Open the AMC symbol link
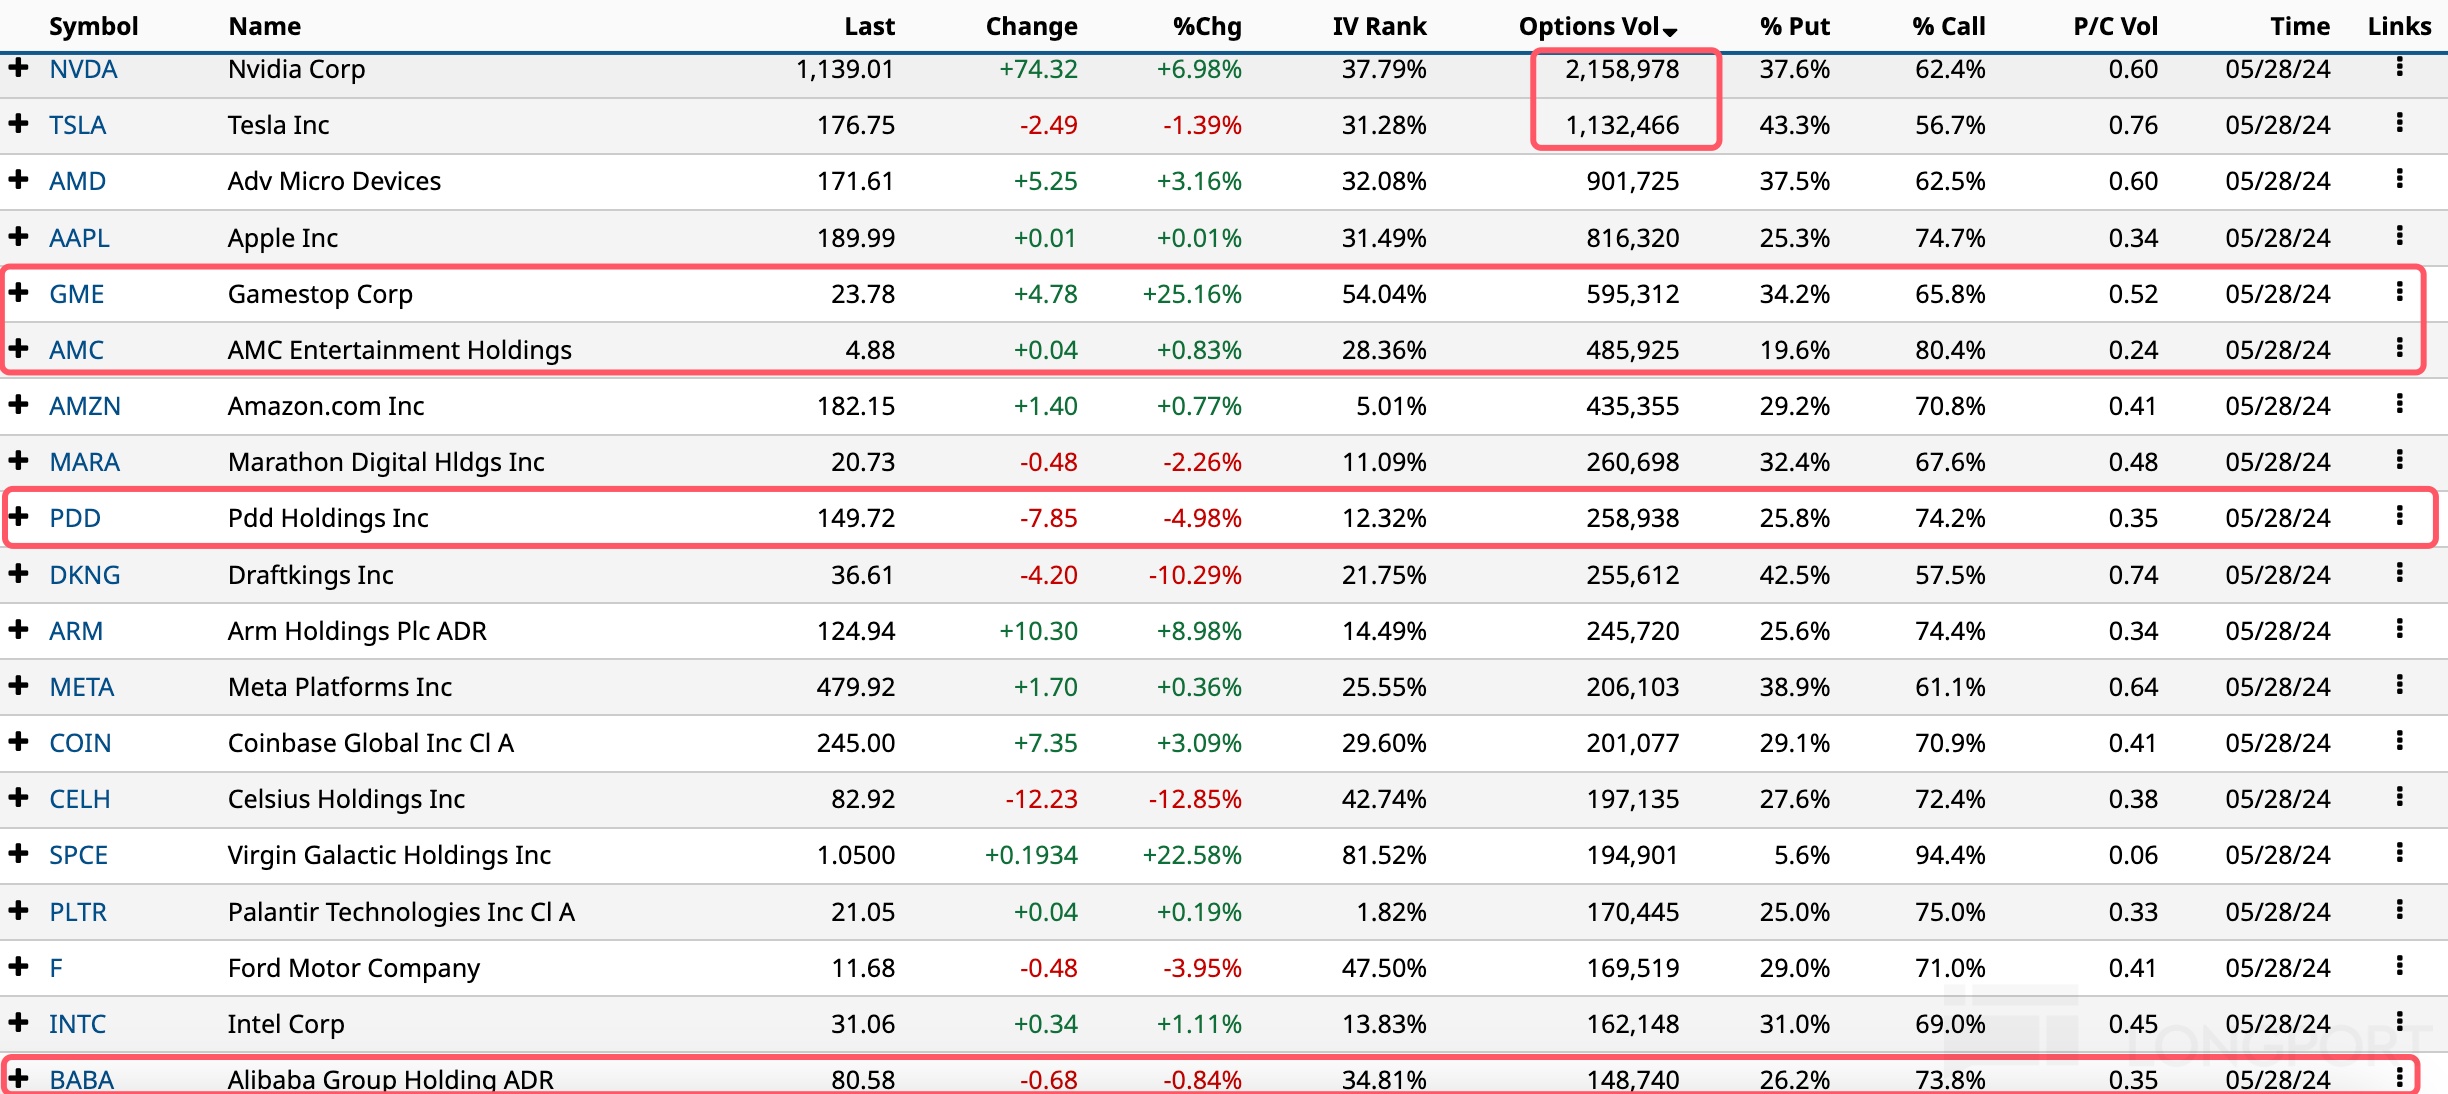 pyautogui.click(x=77, y=350)
